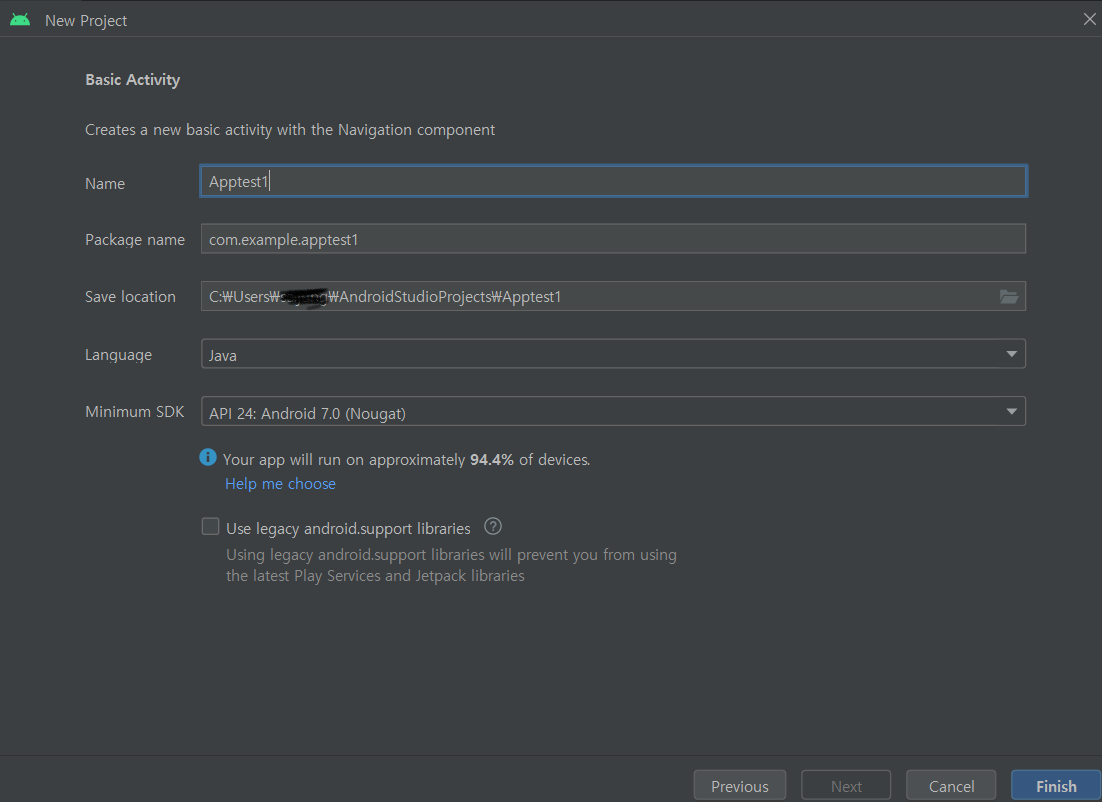Viewport: 1102px width, 802px height.
Task: Click the Android logo in the title bar
Action: coord(20,20)
